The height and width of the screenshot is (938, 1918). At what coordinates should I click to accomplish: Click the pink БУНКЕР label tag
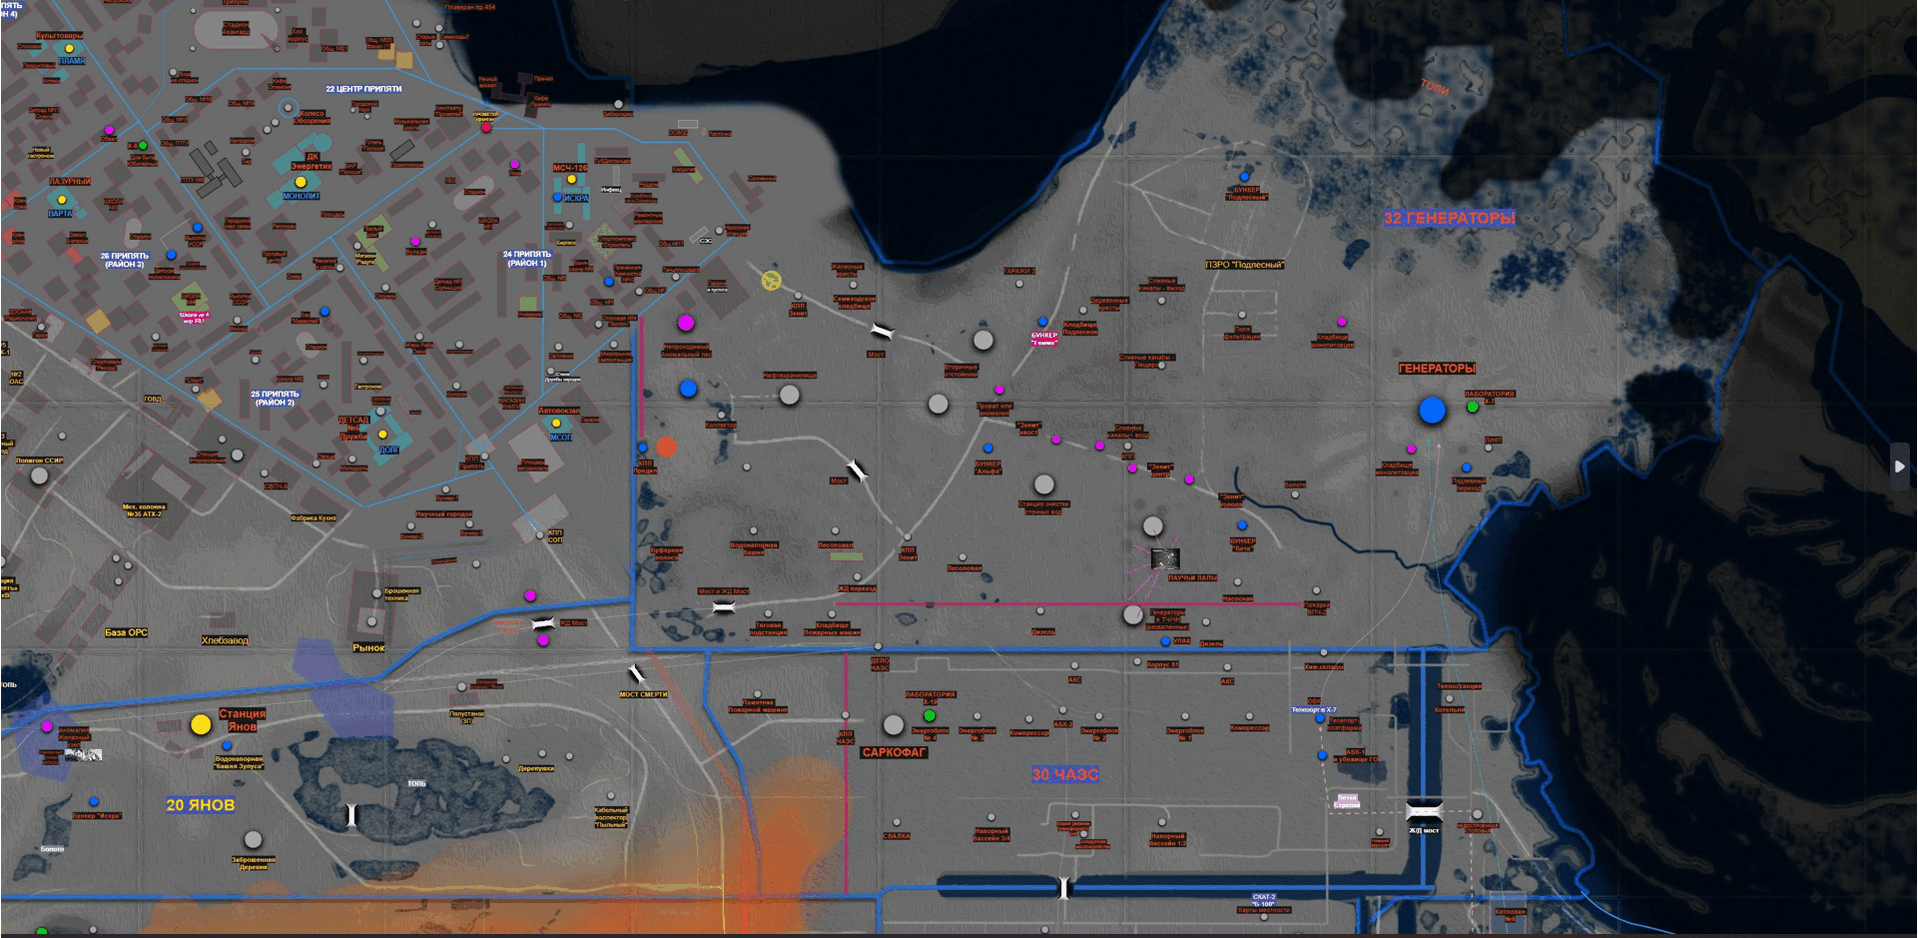1044,339
